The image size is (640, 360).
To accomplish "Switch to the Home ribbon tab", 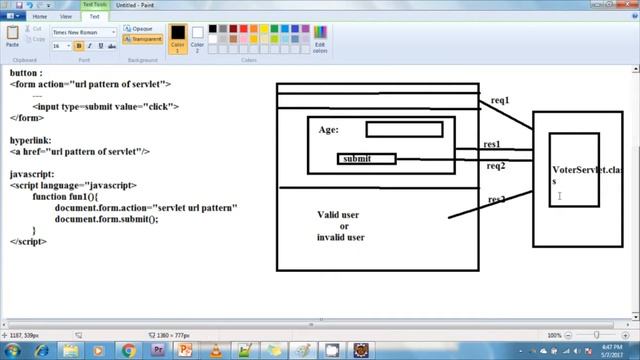I will pos(40,16).
